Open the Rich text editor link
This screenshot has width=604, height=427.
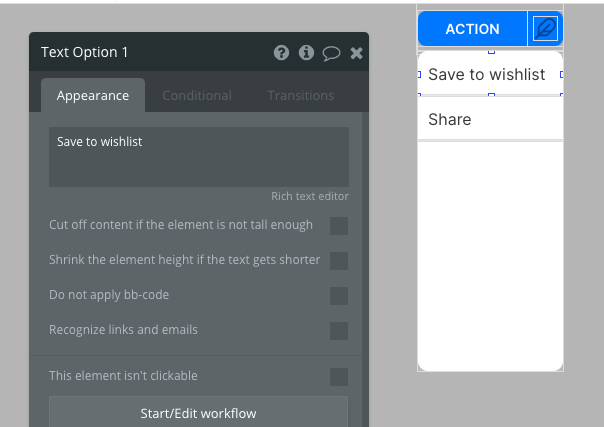click(309, 196)
